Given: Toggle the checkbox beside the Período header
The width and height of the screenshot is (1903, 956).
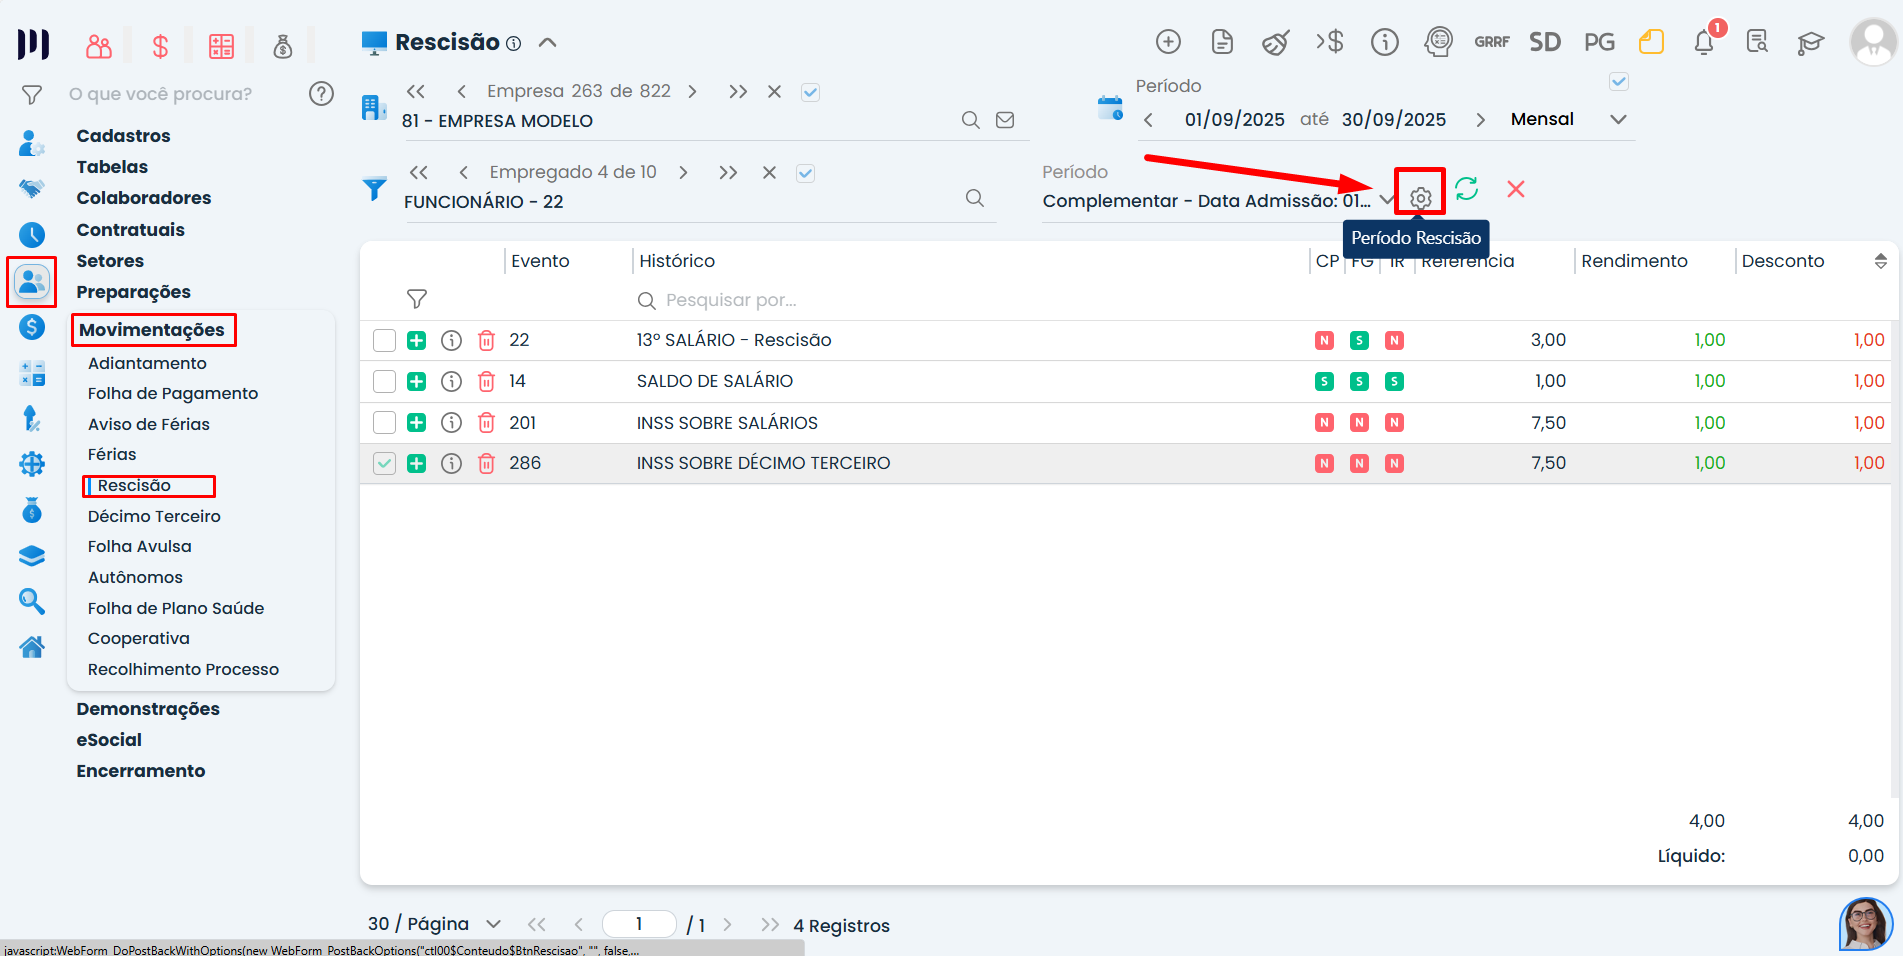Looking at the screenshot, I should 1618,81.
